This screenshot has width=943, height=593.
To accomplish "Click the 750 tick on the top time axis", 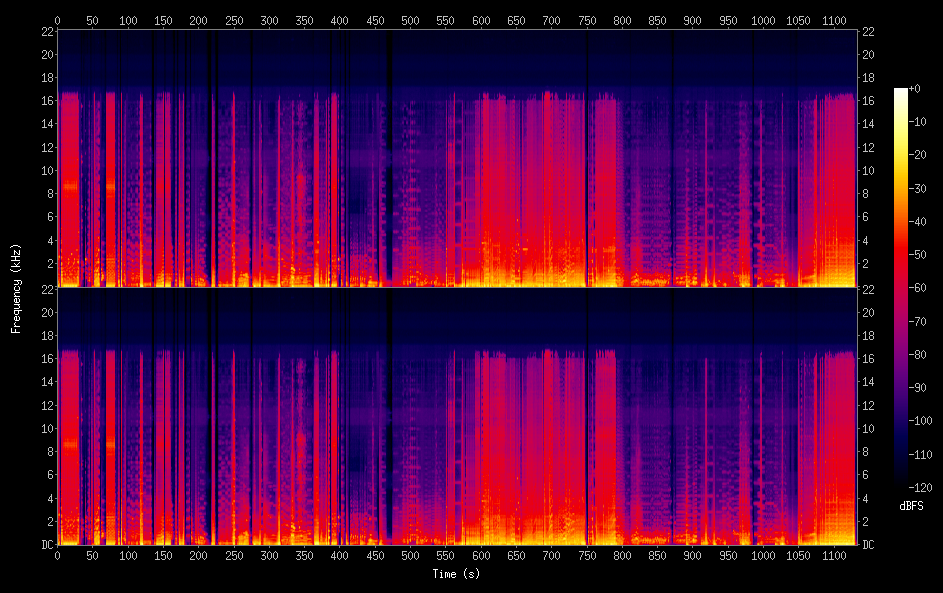I will [587, 20].
